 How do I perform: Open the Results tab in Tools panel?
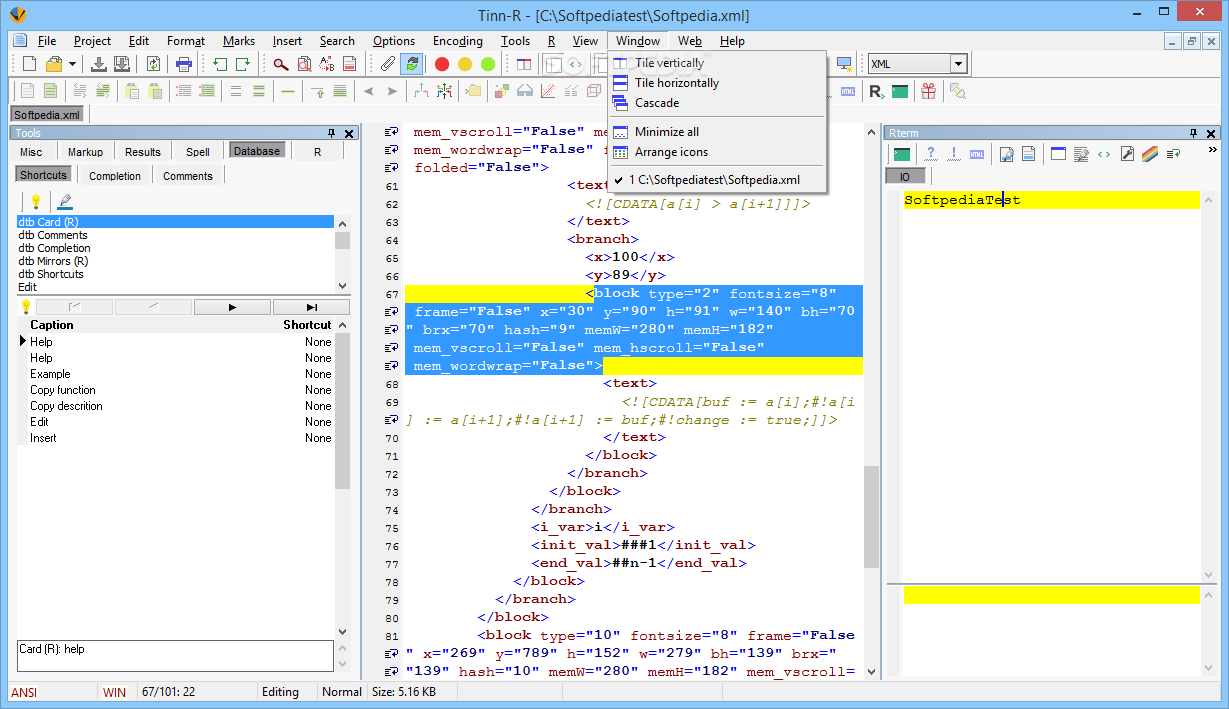coord(143,152)
